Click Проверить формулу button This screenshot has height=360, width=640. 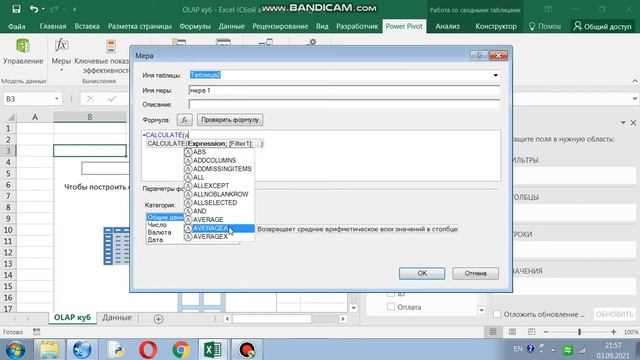(230, 120)
